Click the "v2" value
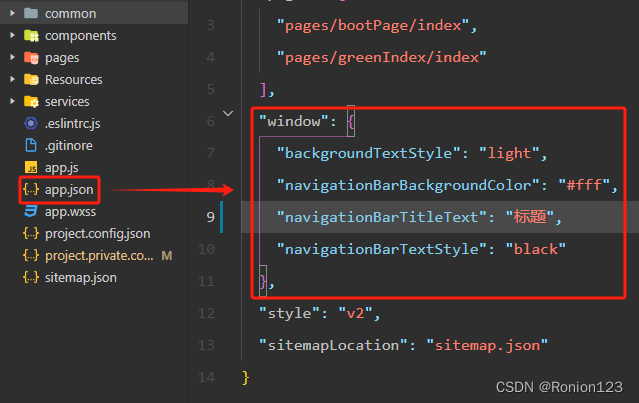The width and height of the screenshot is (639, 403). tap(355, 313)
